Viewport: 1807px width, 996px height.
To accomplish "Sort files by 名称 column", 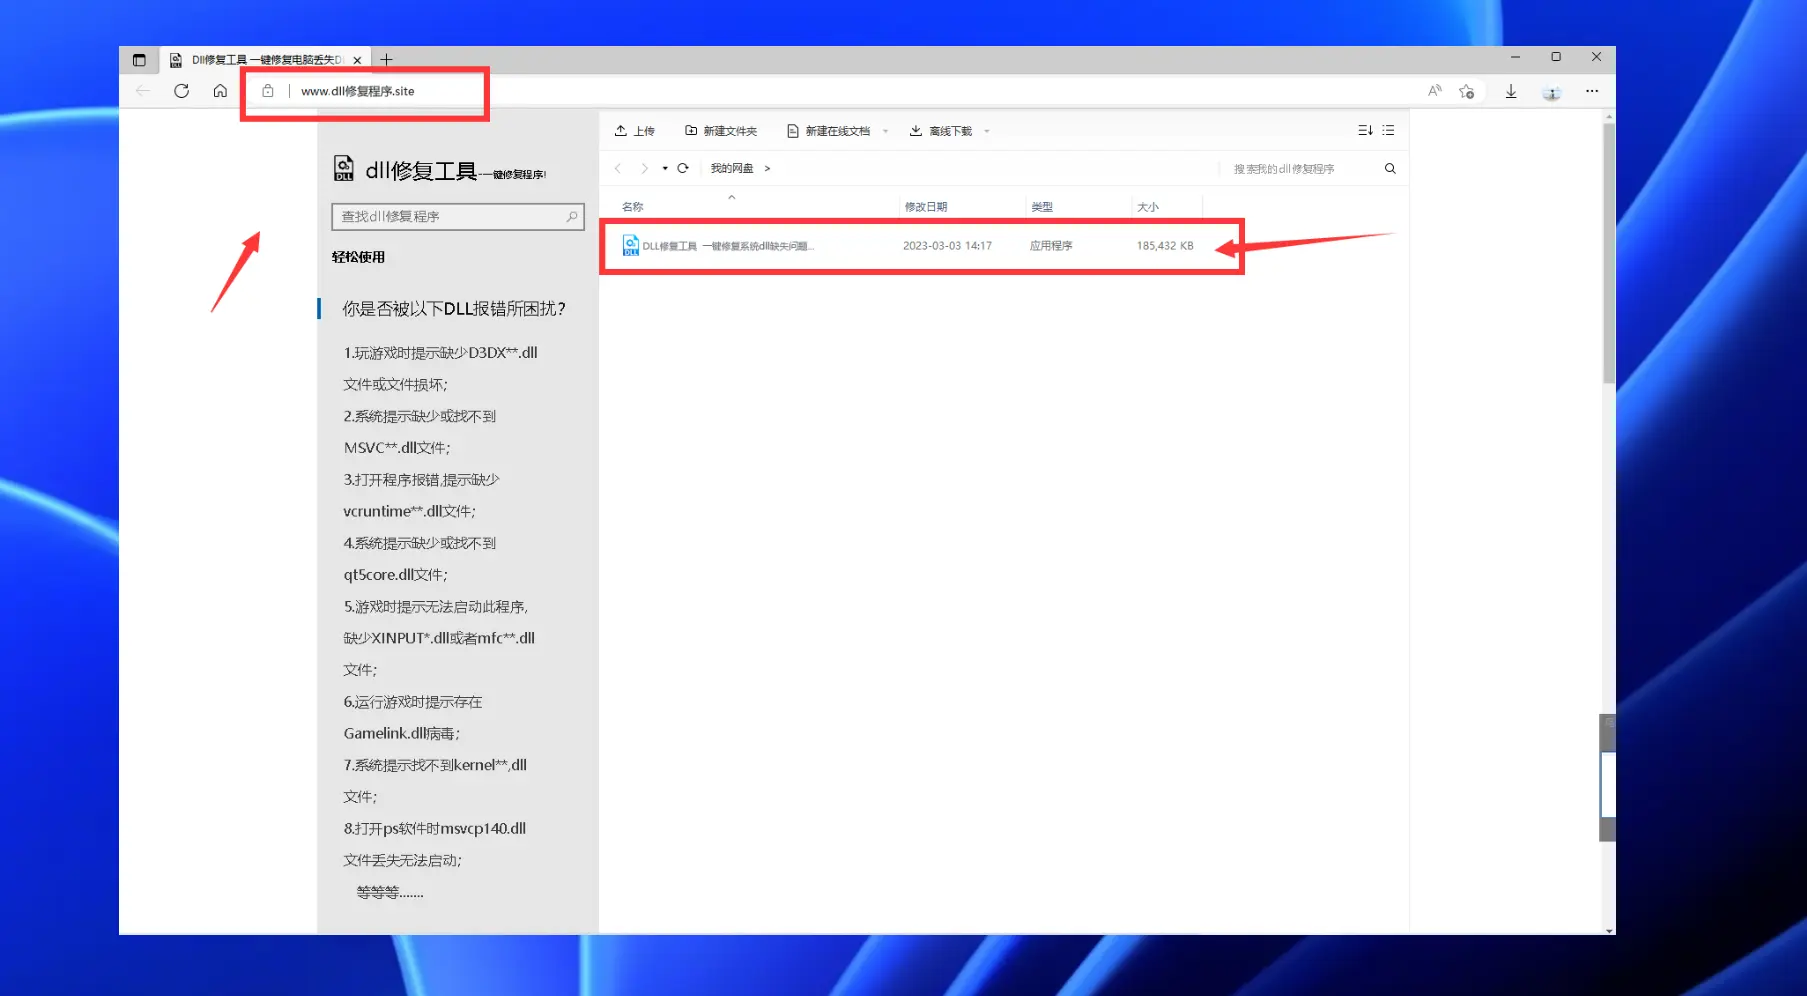I will 633,207.
